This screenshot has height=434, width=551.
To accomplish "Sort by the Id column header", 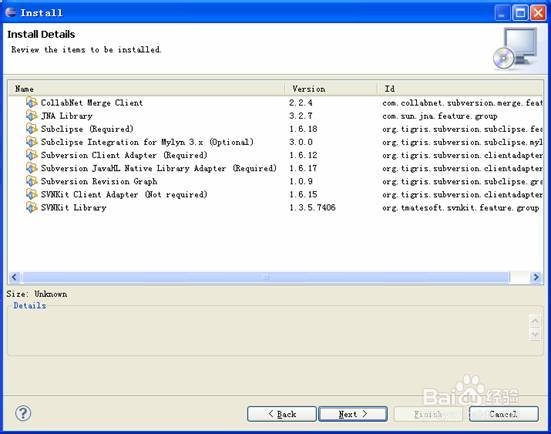I will [460, 89].
